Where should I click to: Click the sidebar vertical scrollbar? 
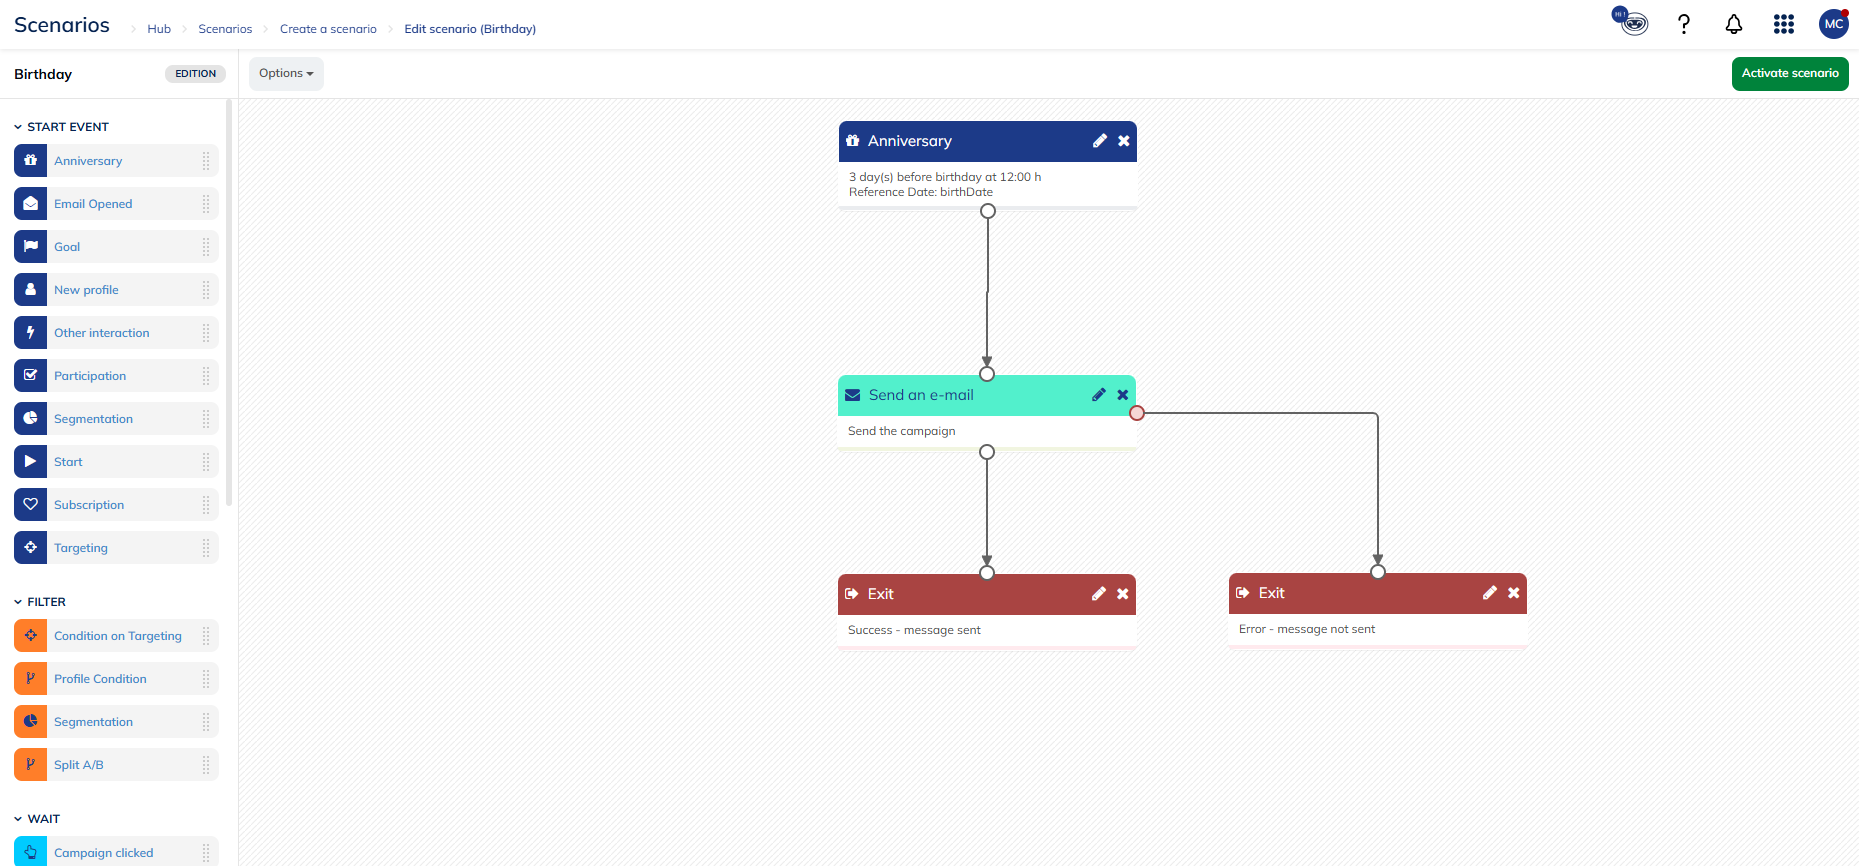pyautogui.click(x=229, y=300)
